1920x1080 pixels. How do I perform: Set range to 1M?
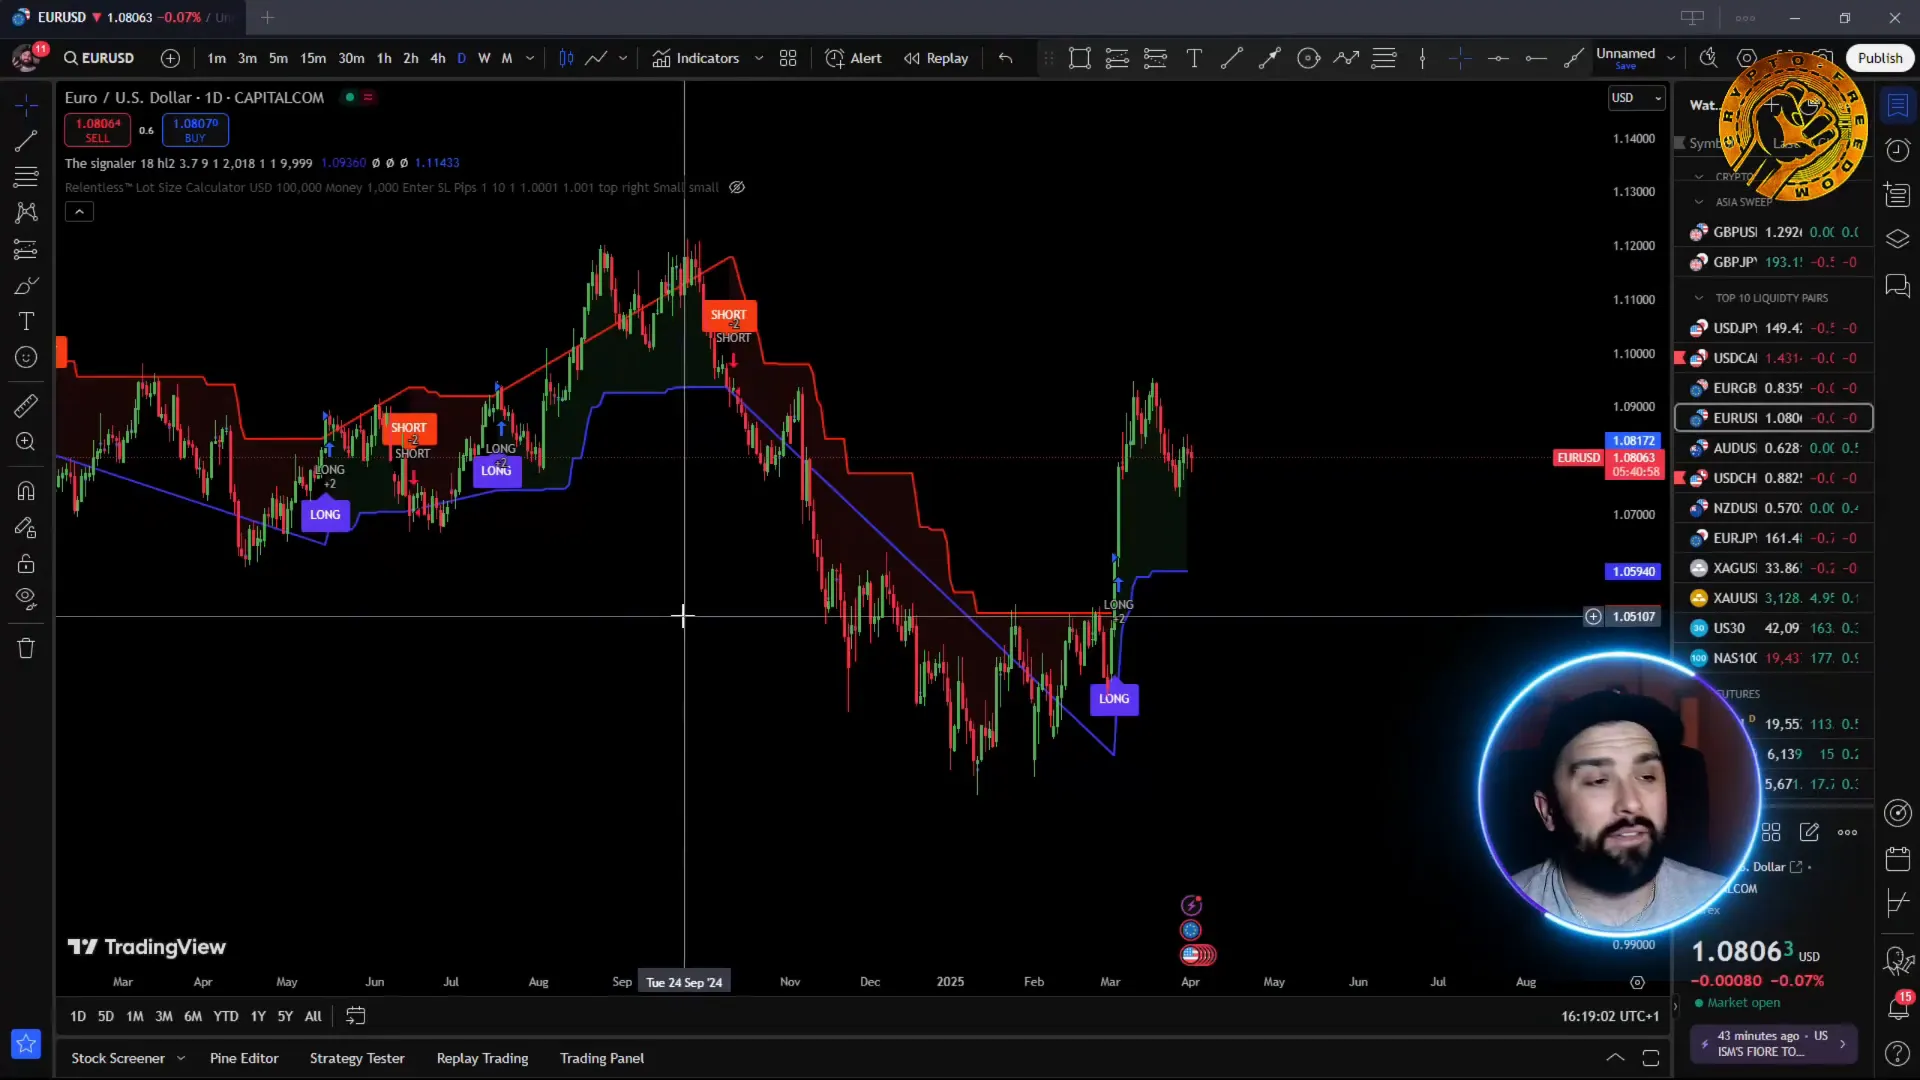[x=135, y=1016]
